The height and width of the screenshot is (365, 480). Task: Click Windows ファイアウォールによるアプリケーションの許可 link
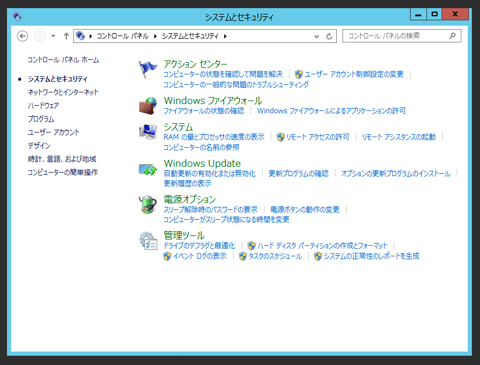331,111
